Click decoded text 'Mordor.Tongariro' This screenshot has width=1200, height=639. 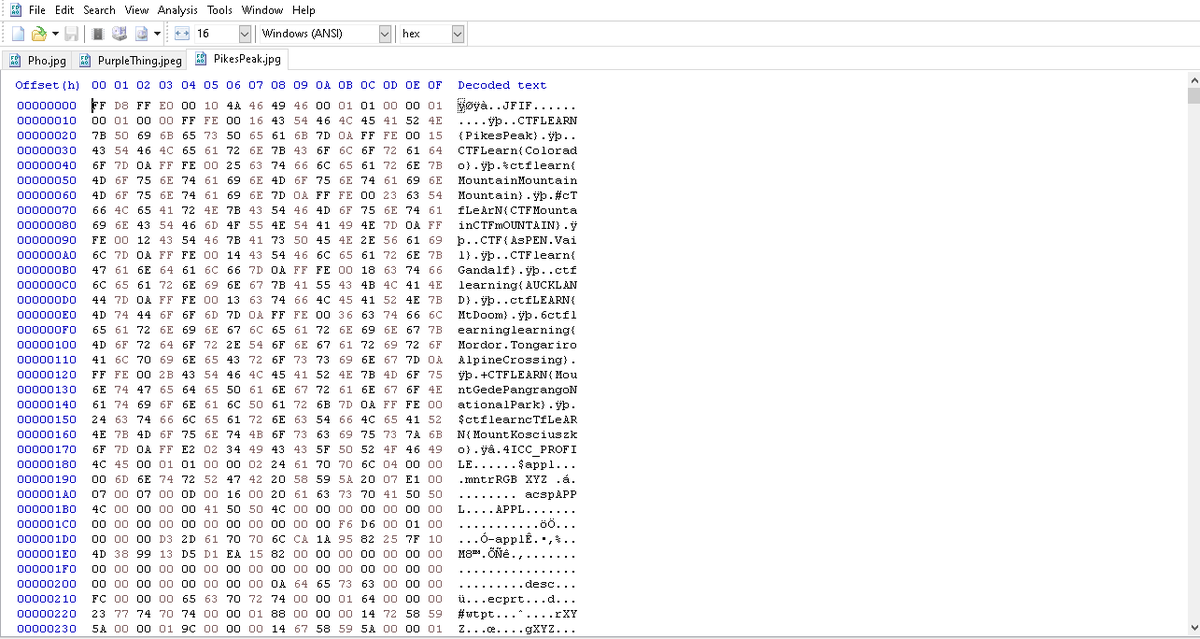[x=517, y=345]
